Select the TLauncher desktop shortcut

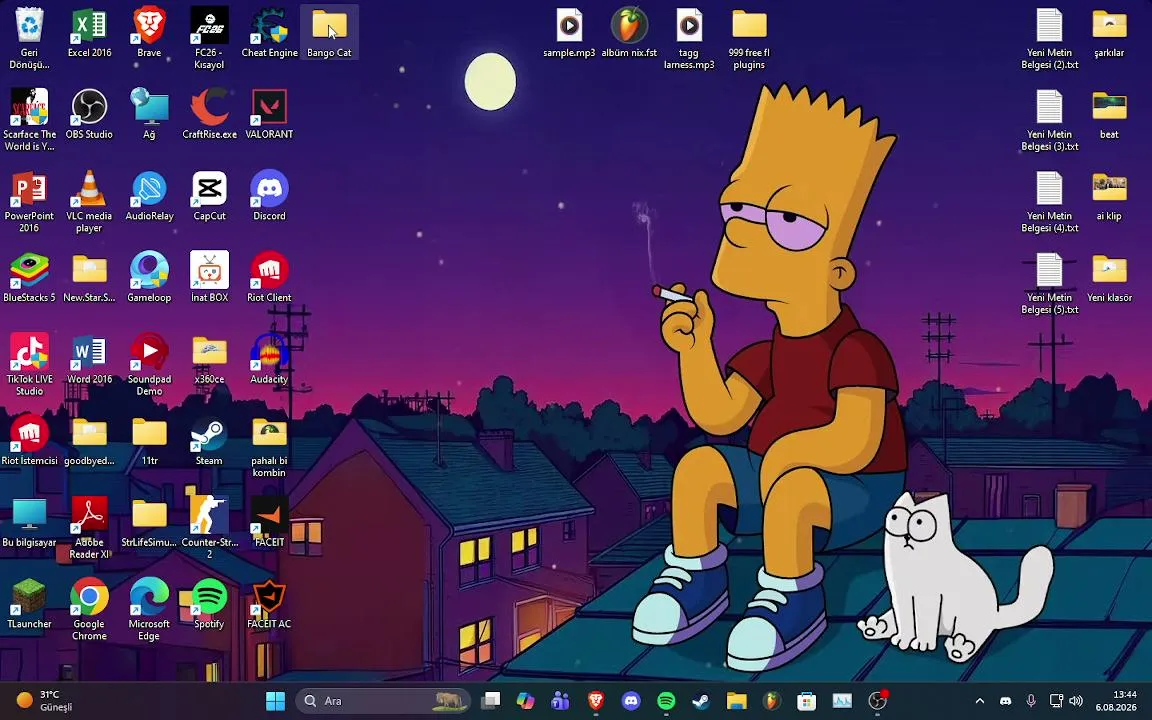point(29,603)
